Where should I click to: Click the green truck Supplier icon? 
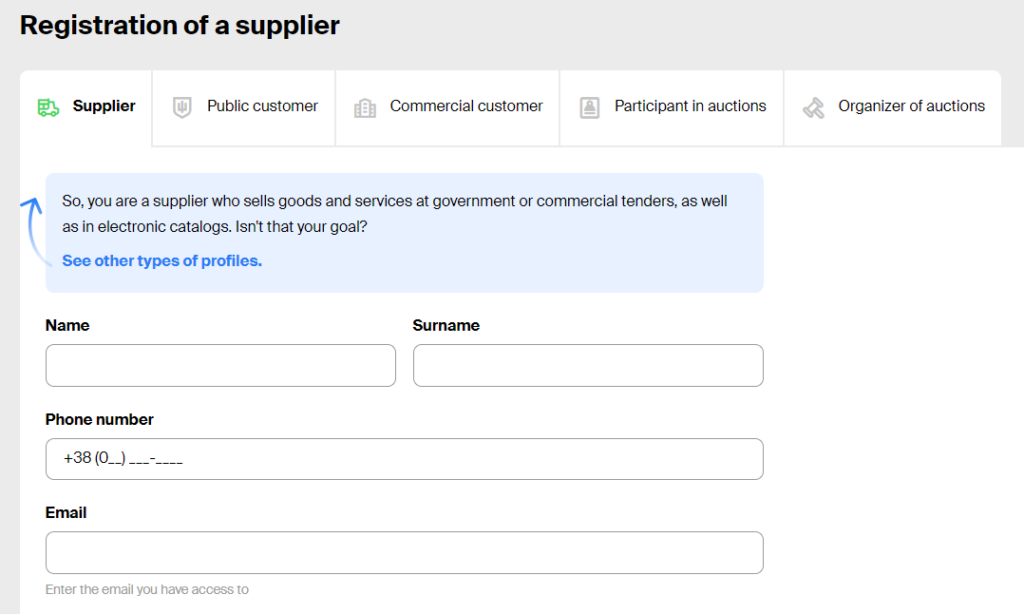(48, 107)
